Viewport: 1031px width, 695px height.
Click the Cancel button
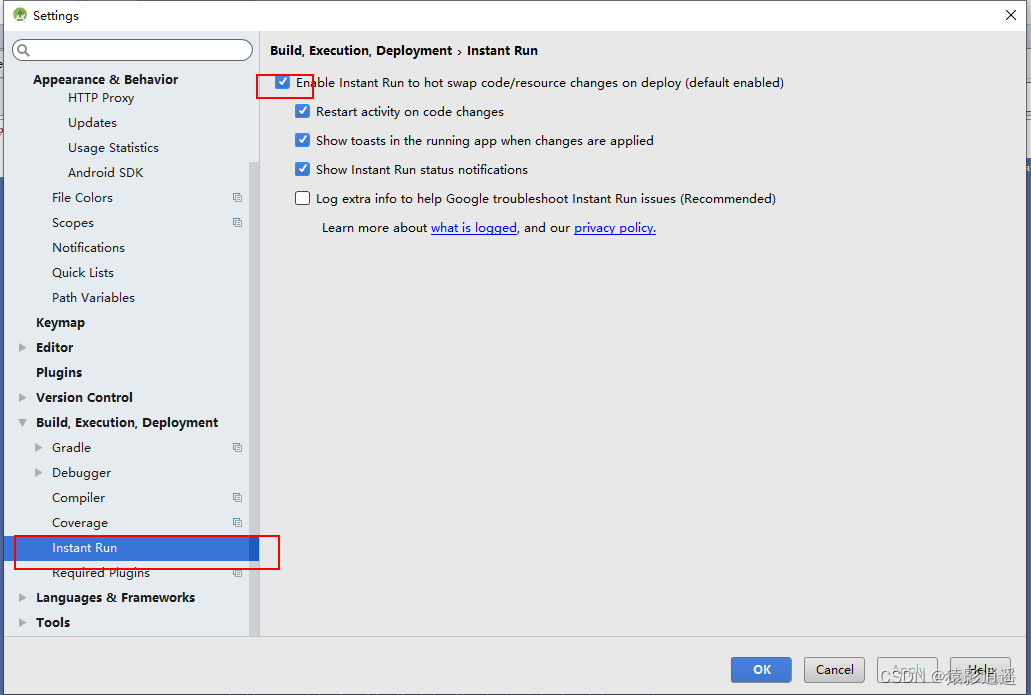834,669
